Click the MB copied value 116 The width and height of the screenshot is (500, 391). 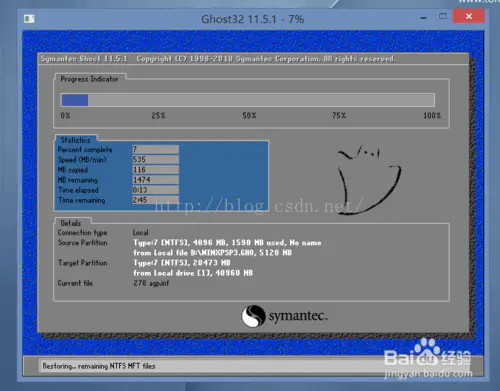[155, 170]
